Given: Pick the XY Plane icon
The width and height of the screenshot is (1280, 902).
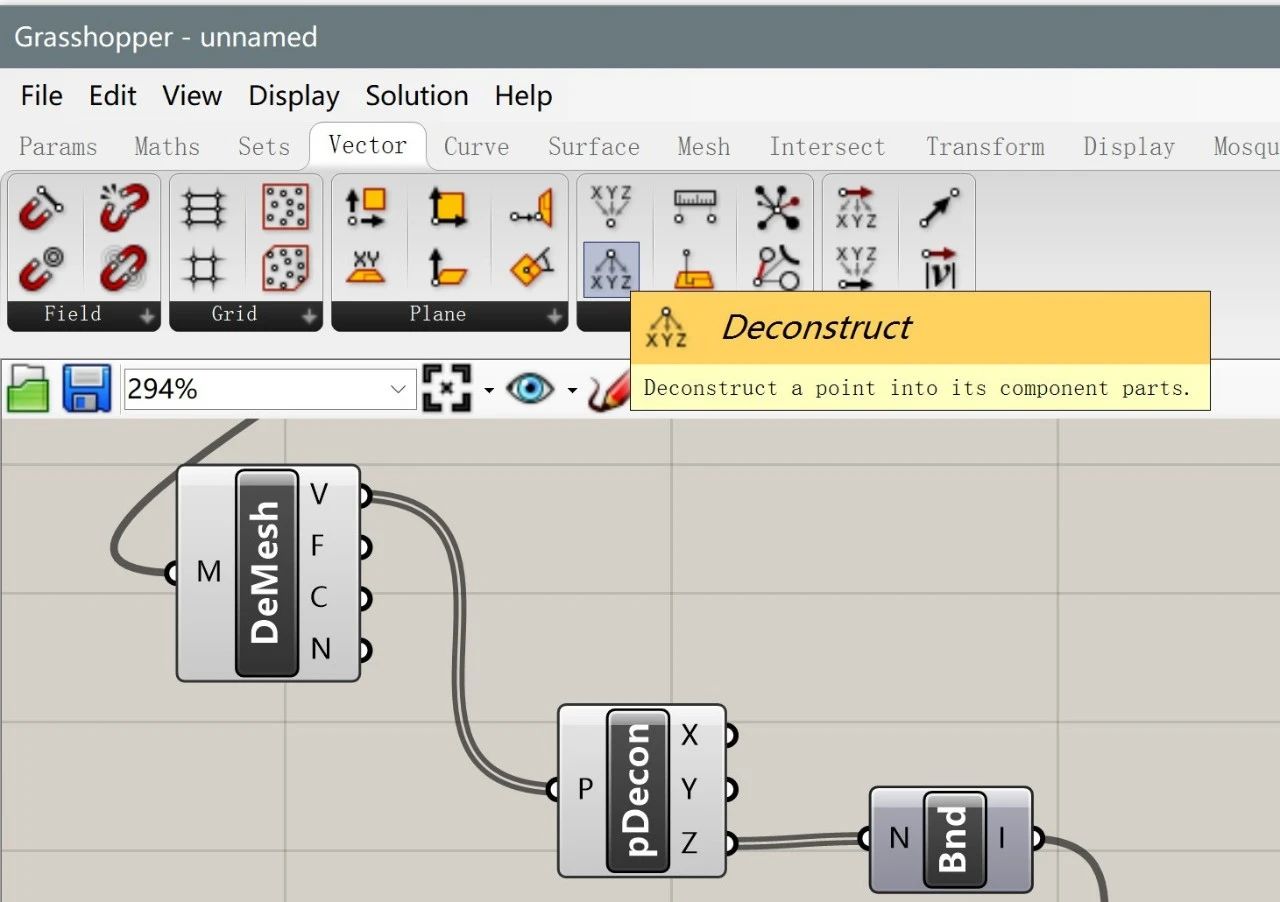Looking at the screenshot, I should (x=367, y=268).
